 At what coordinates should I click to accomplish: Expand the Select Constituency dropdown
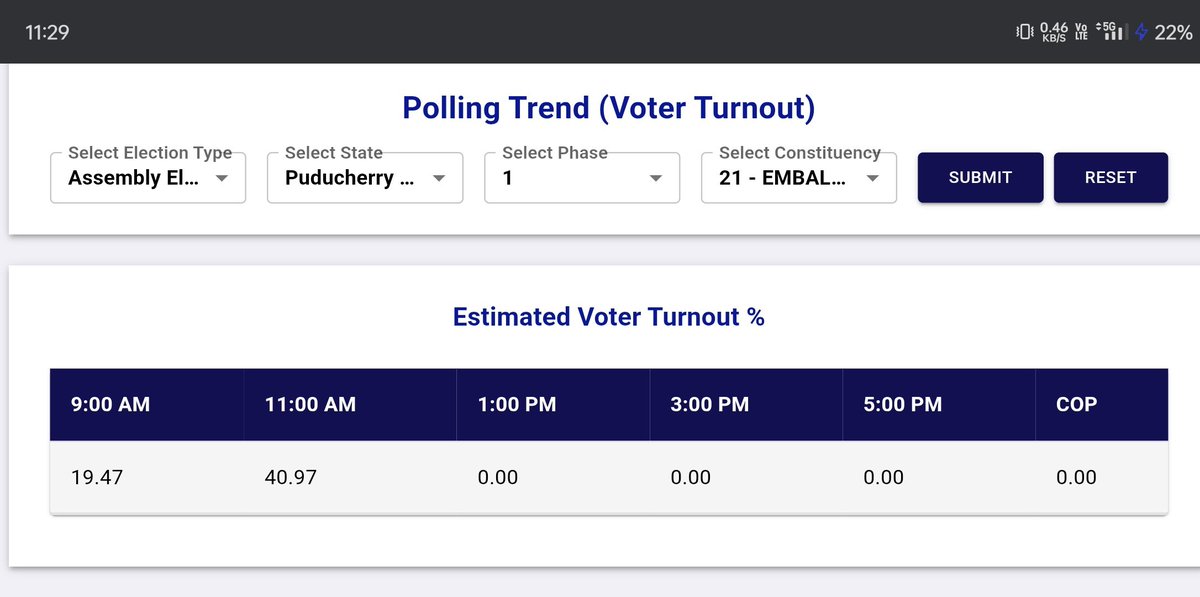tap(799, 178)
